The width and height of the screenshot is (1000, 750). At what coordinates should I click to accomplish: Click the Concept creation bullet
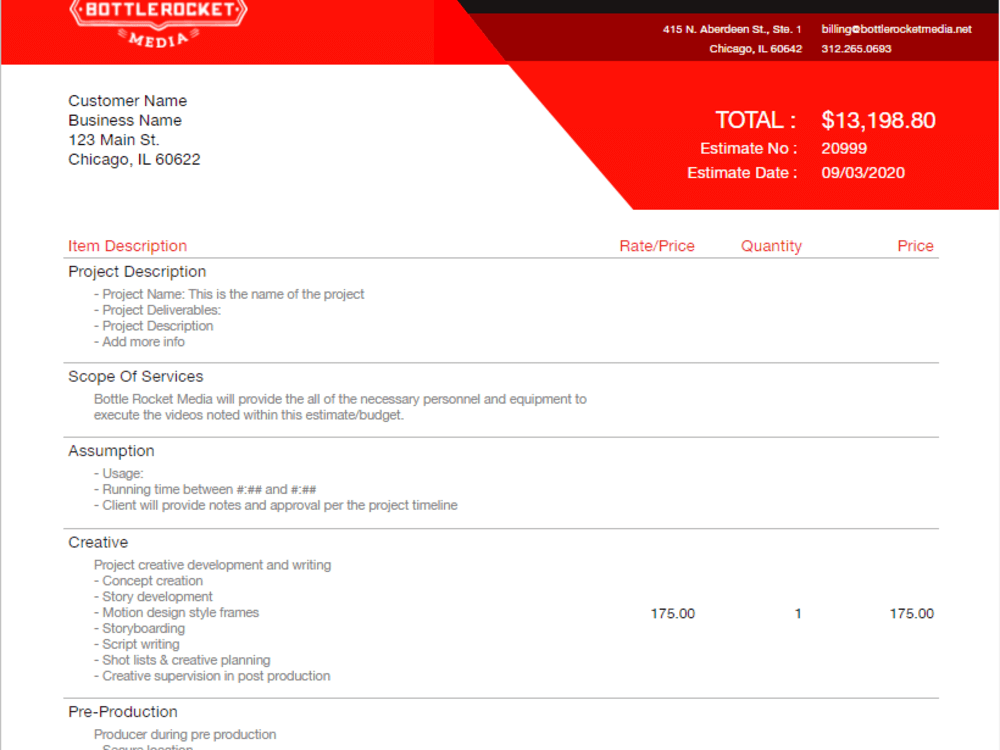(x=148, y=581)
